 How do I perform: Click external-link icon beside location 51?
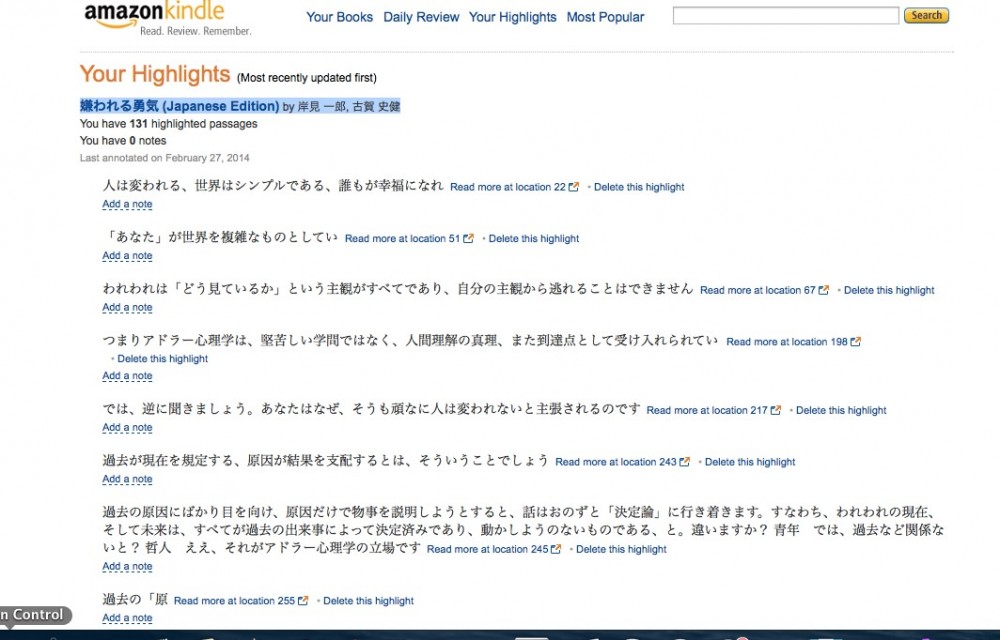click(x=469, y=238)
